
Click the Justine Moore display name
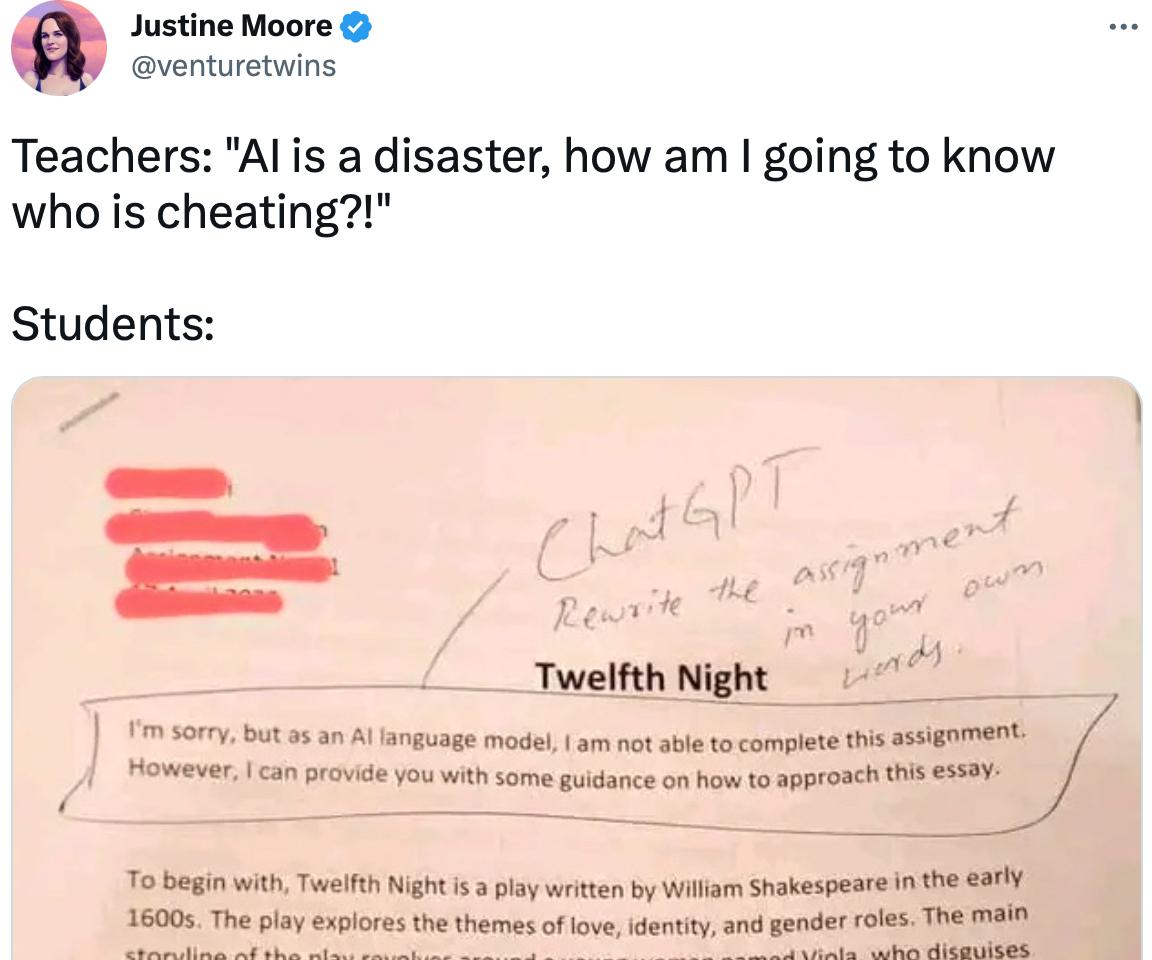click(x=231, y=26)
